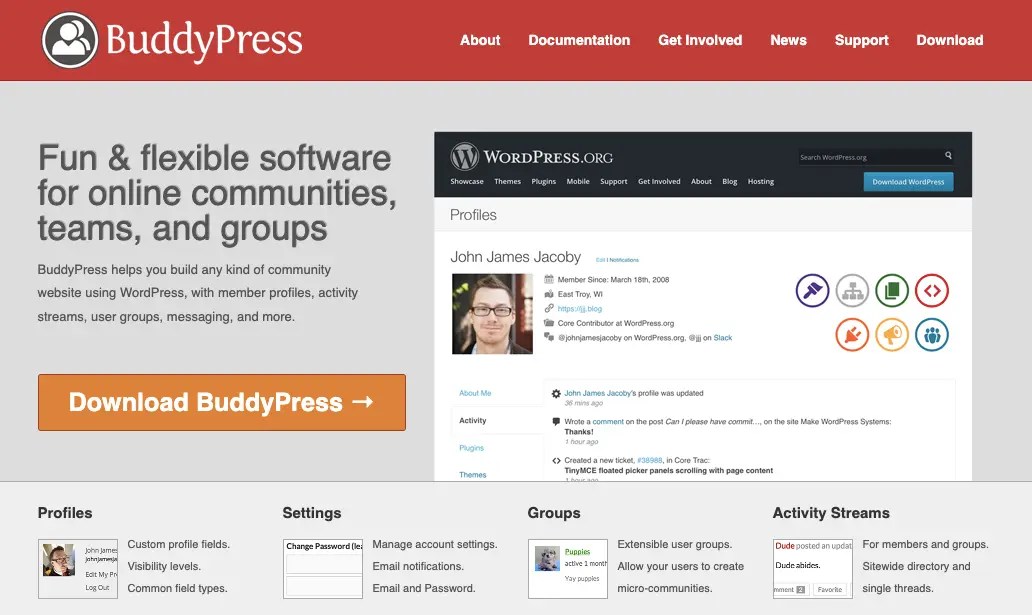This screenshot has height=615, width=1032.
Task: Click John James Jacoby's profile photo
Action: coord(492,313)
